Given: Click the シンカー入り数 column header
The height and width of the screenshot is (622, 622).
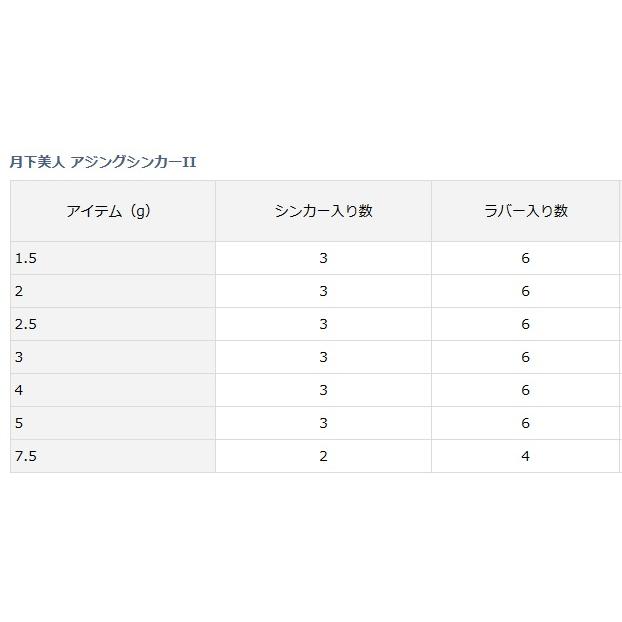Looking at the screenshot, I should tap(323, 211).
